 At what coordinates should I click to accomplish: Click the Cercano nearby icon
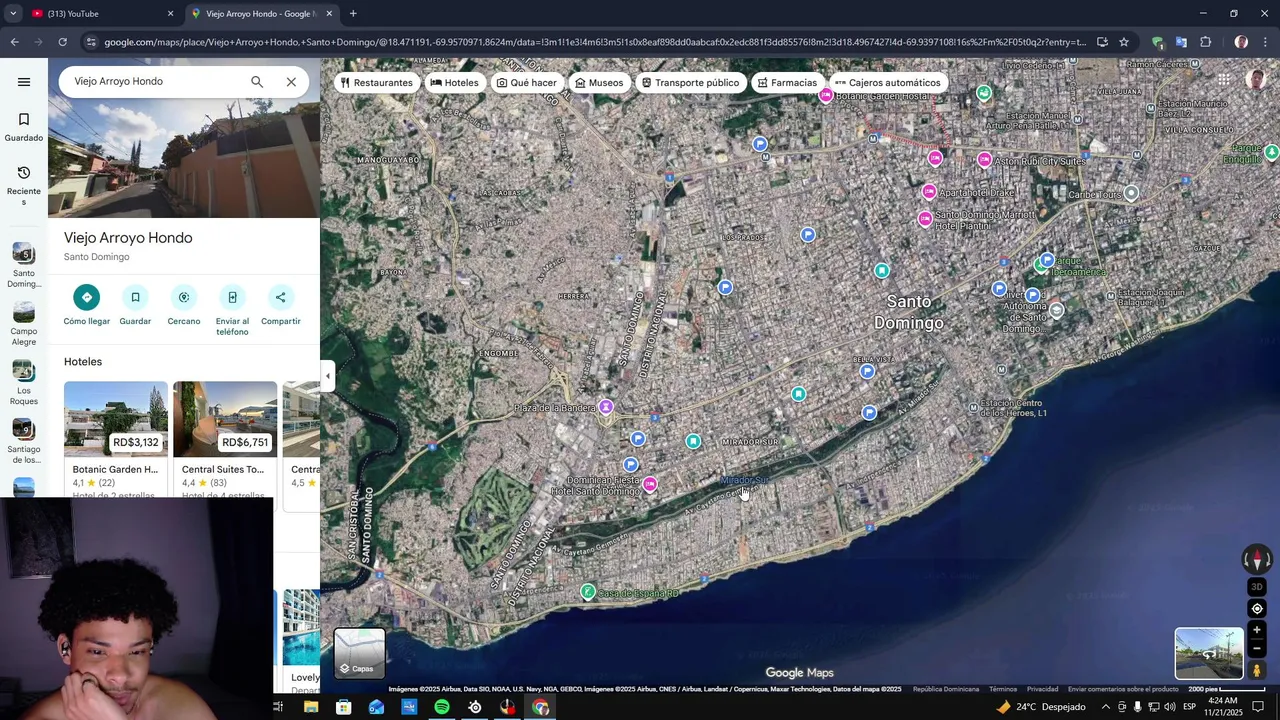point(184,297)
